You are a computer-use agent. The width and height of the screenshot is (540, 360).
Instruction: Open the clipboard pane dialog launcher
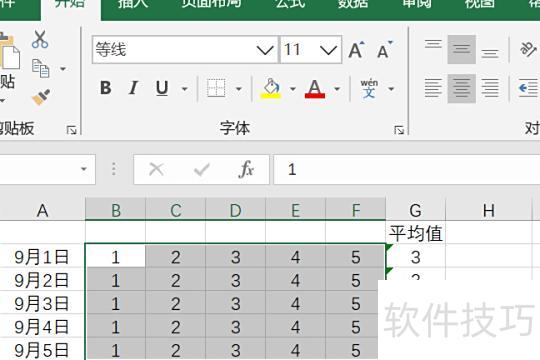[72, 130]
